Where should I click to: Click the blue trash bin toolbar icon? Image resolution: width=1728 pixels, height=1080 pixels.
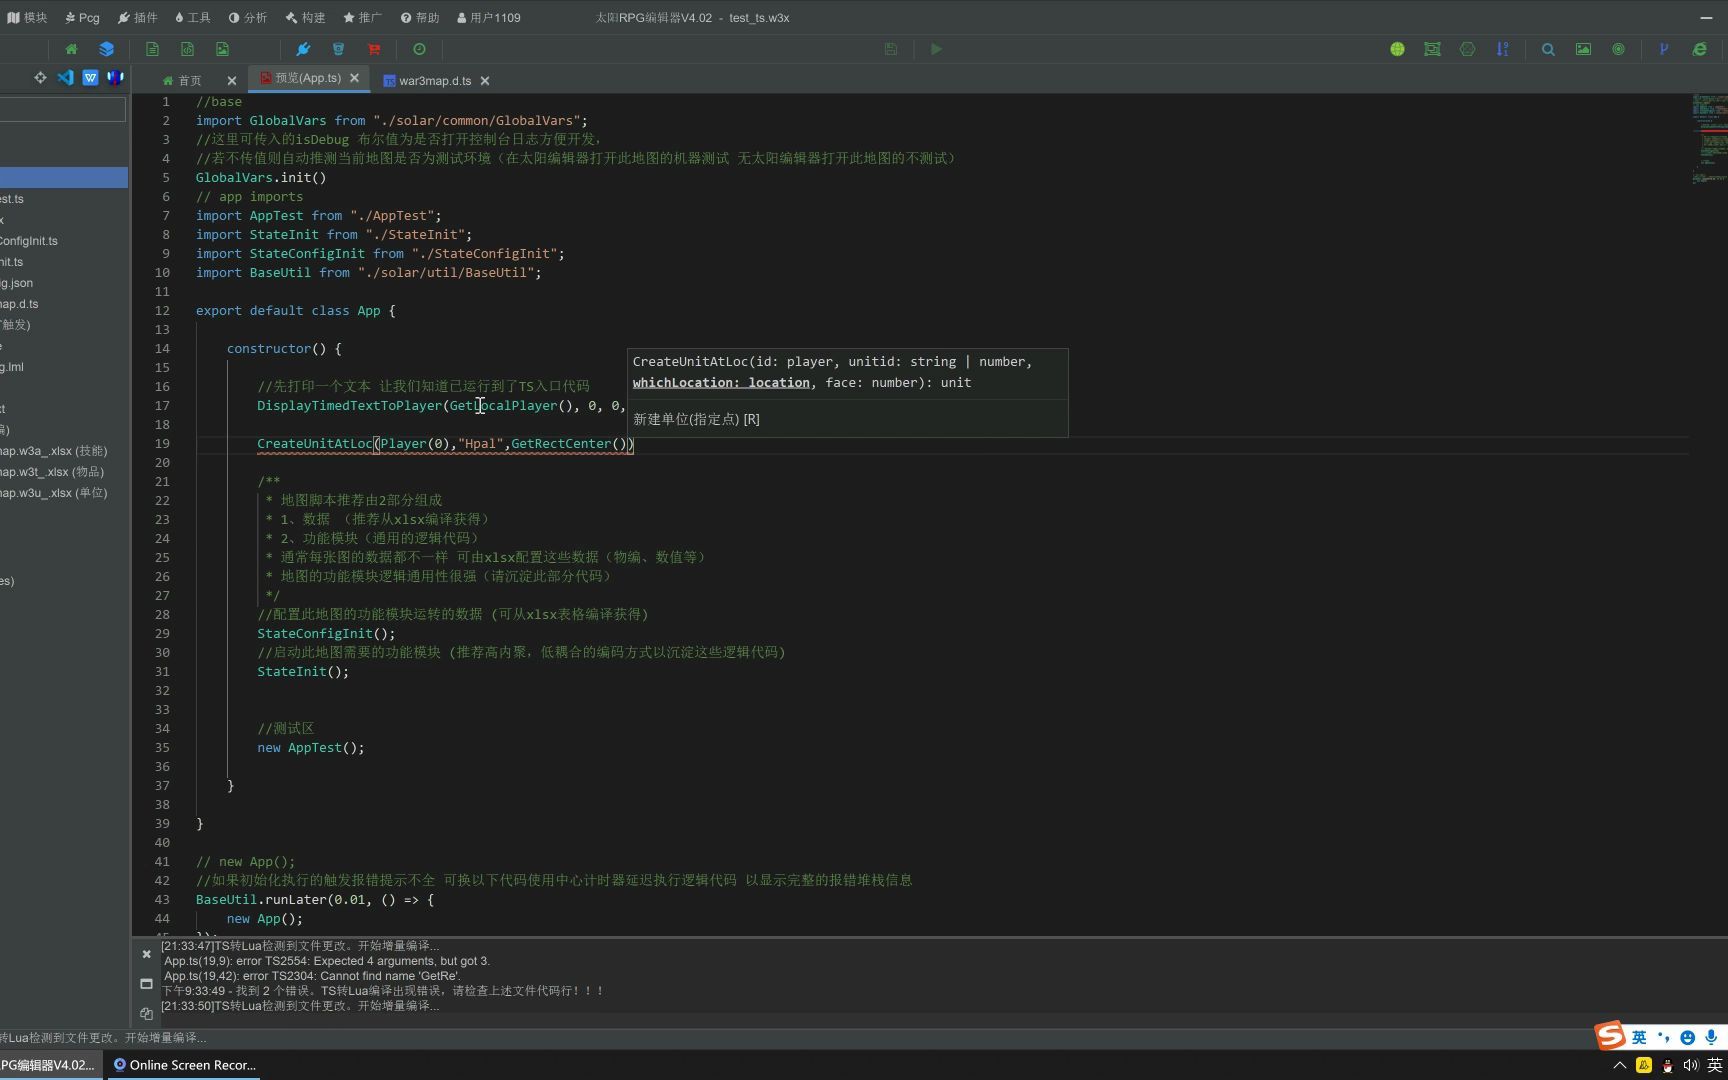coord(338,49)
